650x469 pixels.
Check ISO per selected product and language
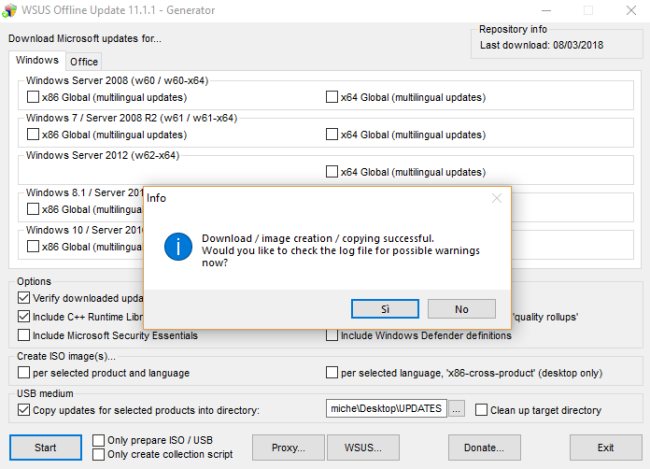click(x=24, y=372)
